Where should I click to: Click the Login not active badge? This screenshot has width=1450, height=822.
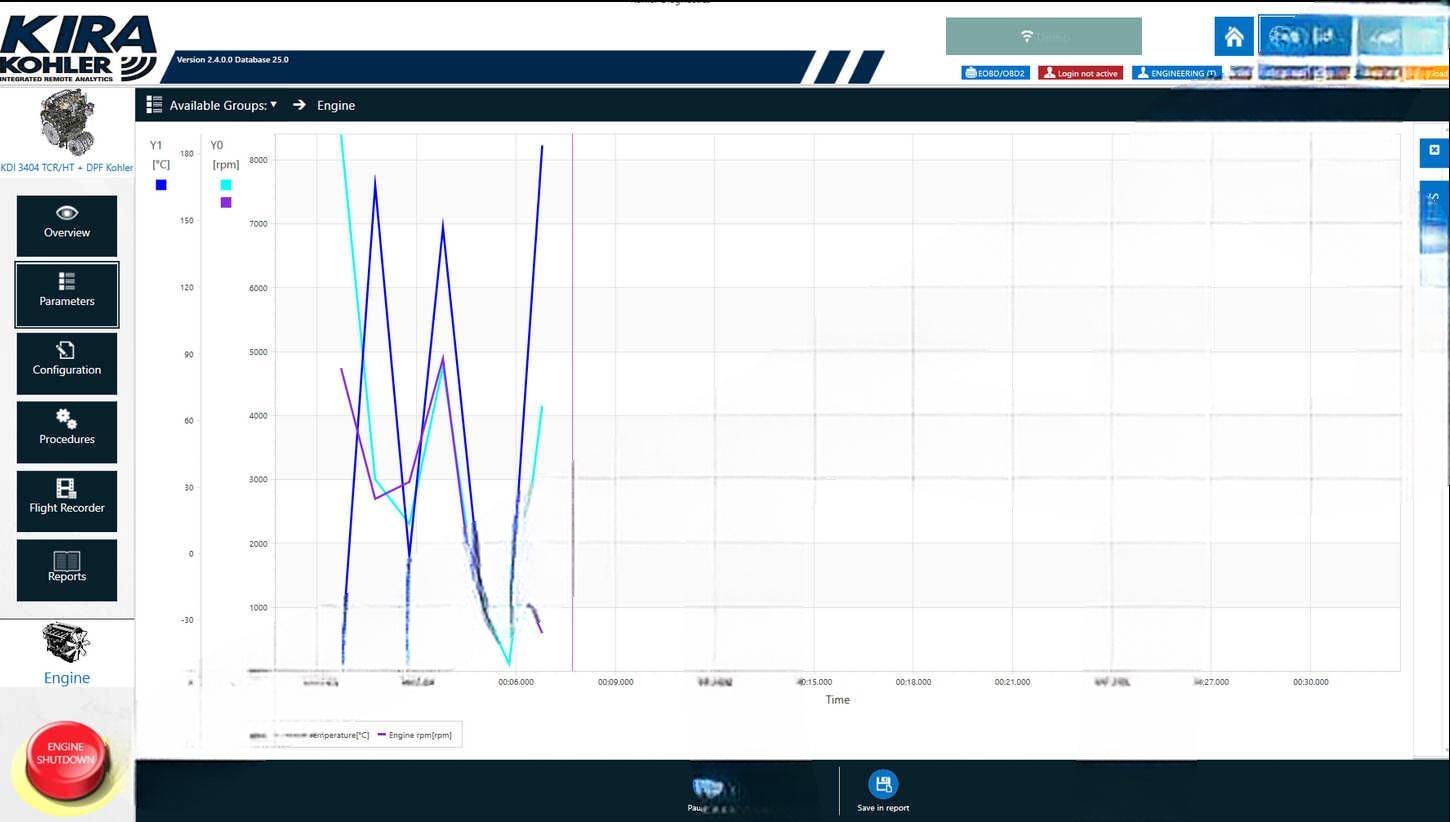point(1081,73)
